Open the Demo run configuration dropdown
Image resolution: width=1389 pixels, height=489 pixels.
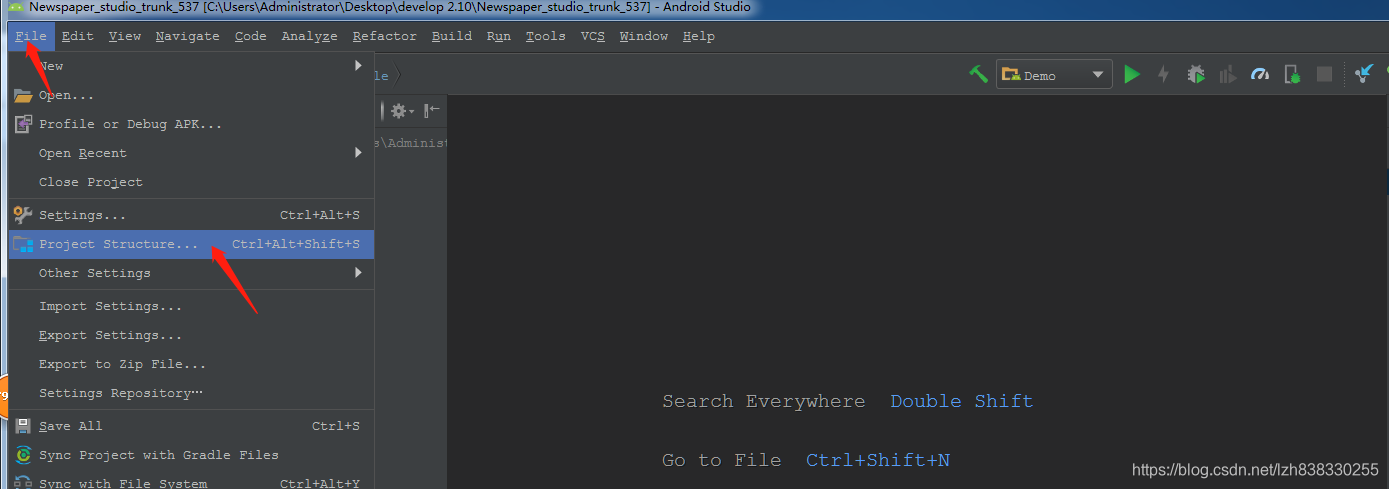(1054, 75)
